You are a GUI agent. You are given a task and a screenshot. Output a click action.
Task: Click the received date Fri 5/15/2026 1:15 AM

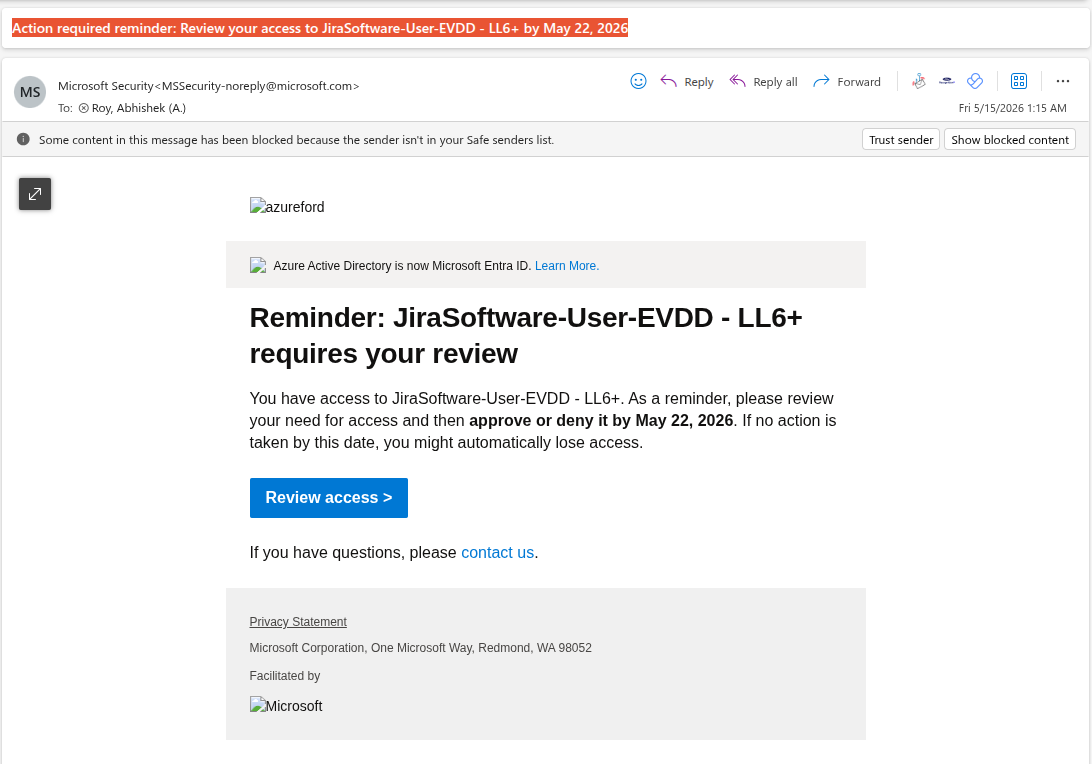(x=1012, y=108)
